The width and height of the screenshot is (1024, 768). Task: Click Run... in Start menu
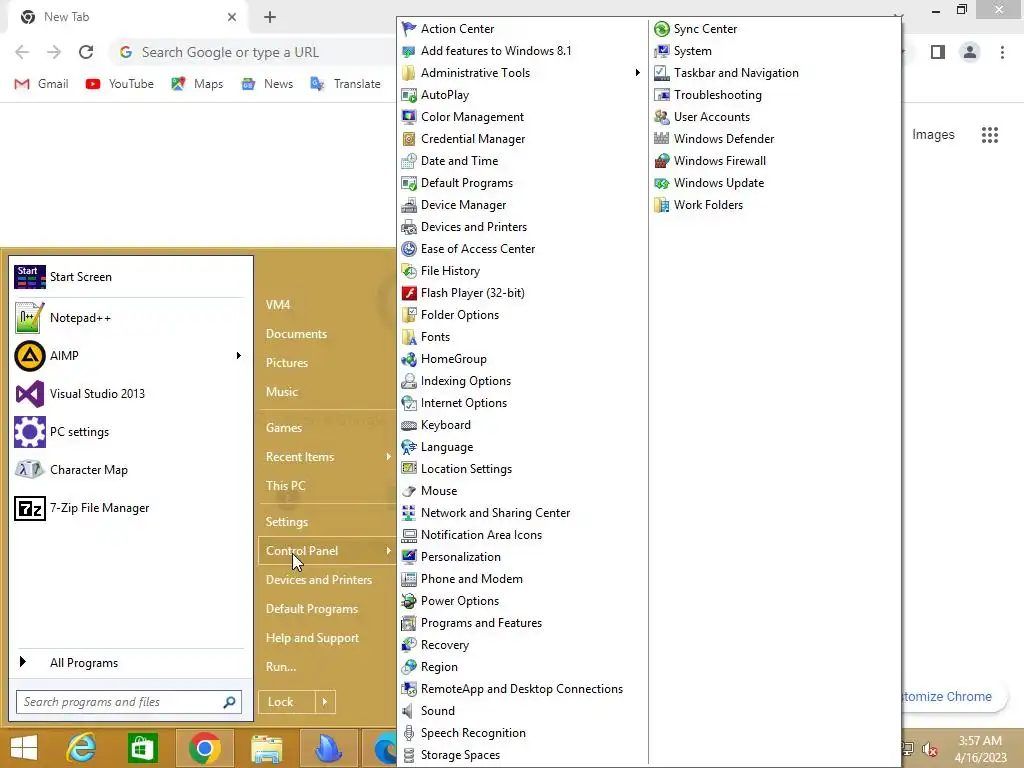(x=281, y=667)
